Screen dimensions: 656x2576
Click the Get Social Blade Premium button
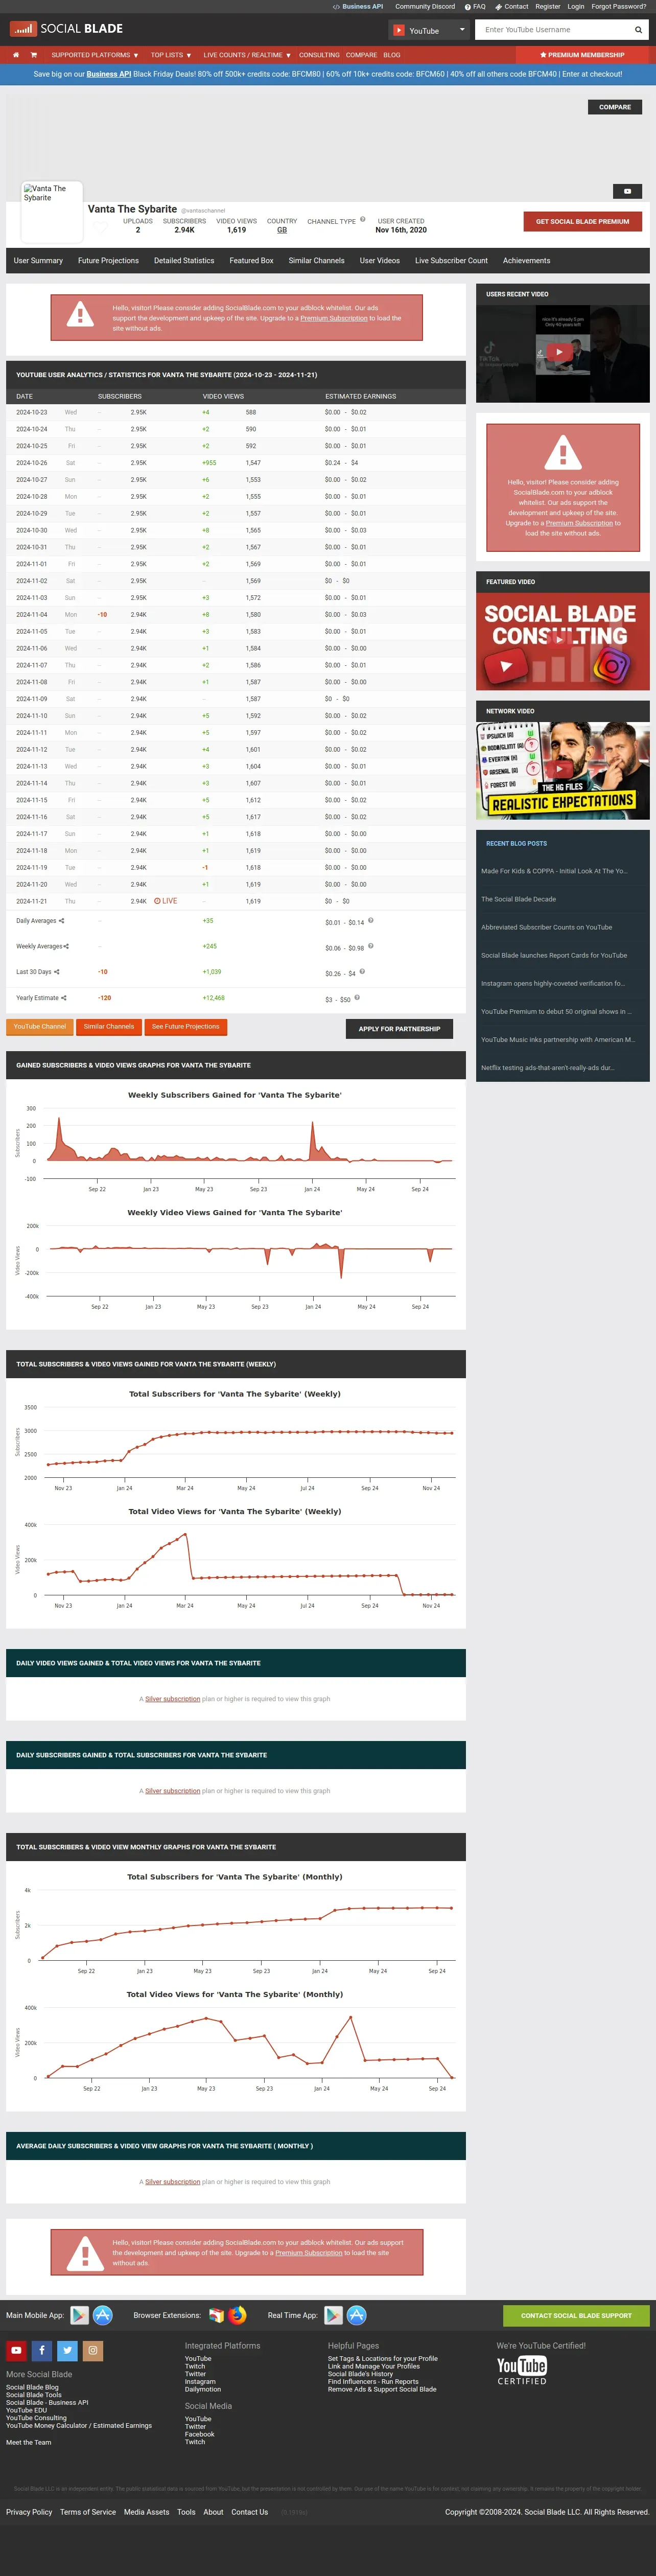point(582,222)
